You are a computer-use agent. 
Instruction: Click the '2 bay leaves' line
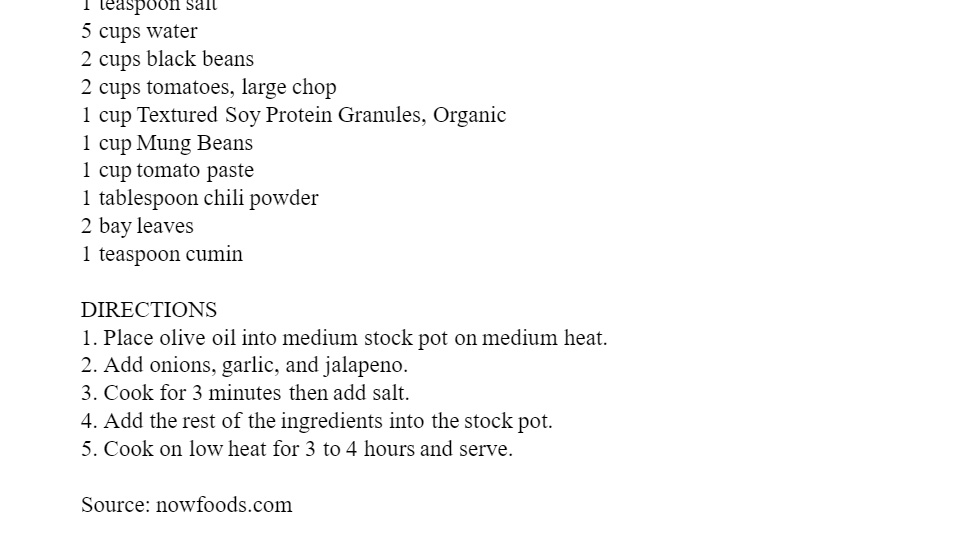point(137,226)
